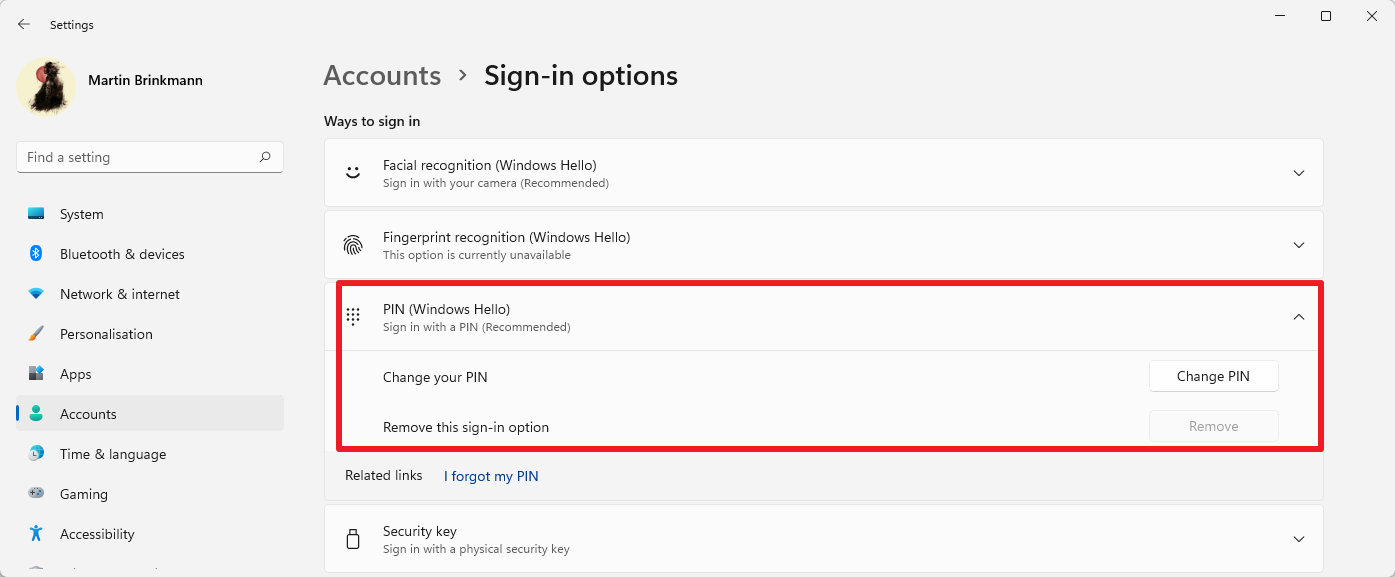Click the Bluetooth & devices icon

tap(36, 254)
